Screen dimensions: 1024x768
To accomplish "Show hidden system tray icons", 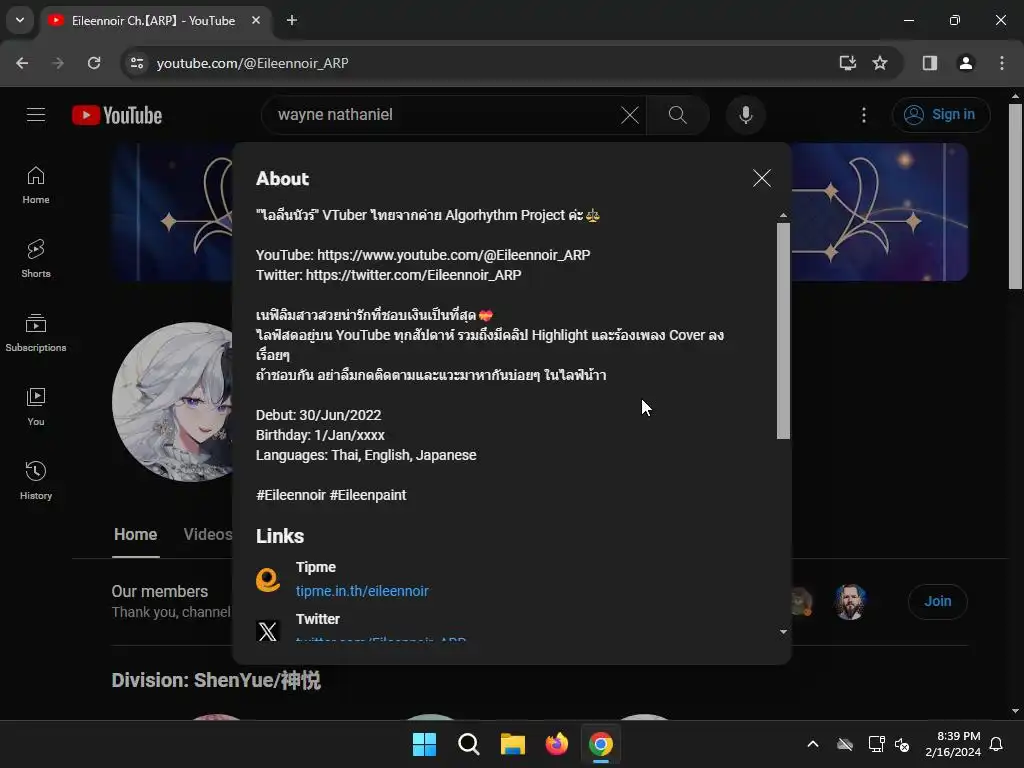I will pos(813,744).
